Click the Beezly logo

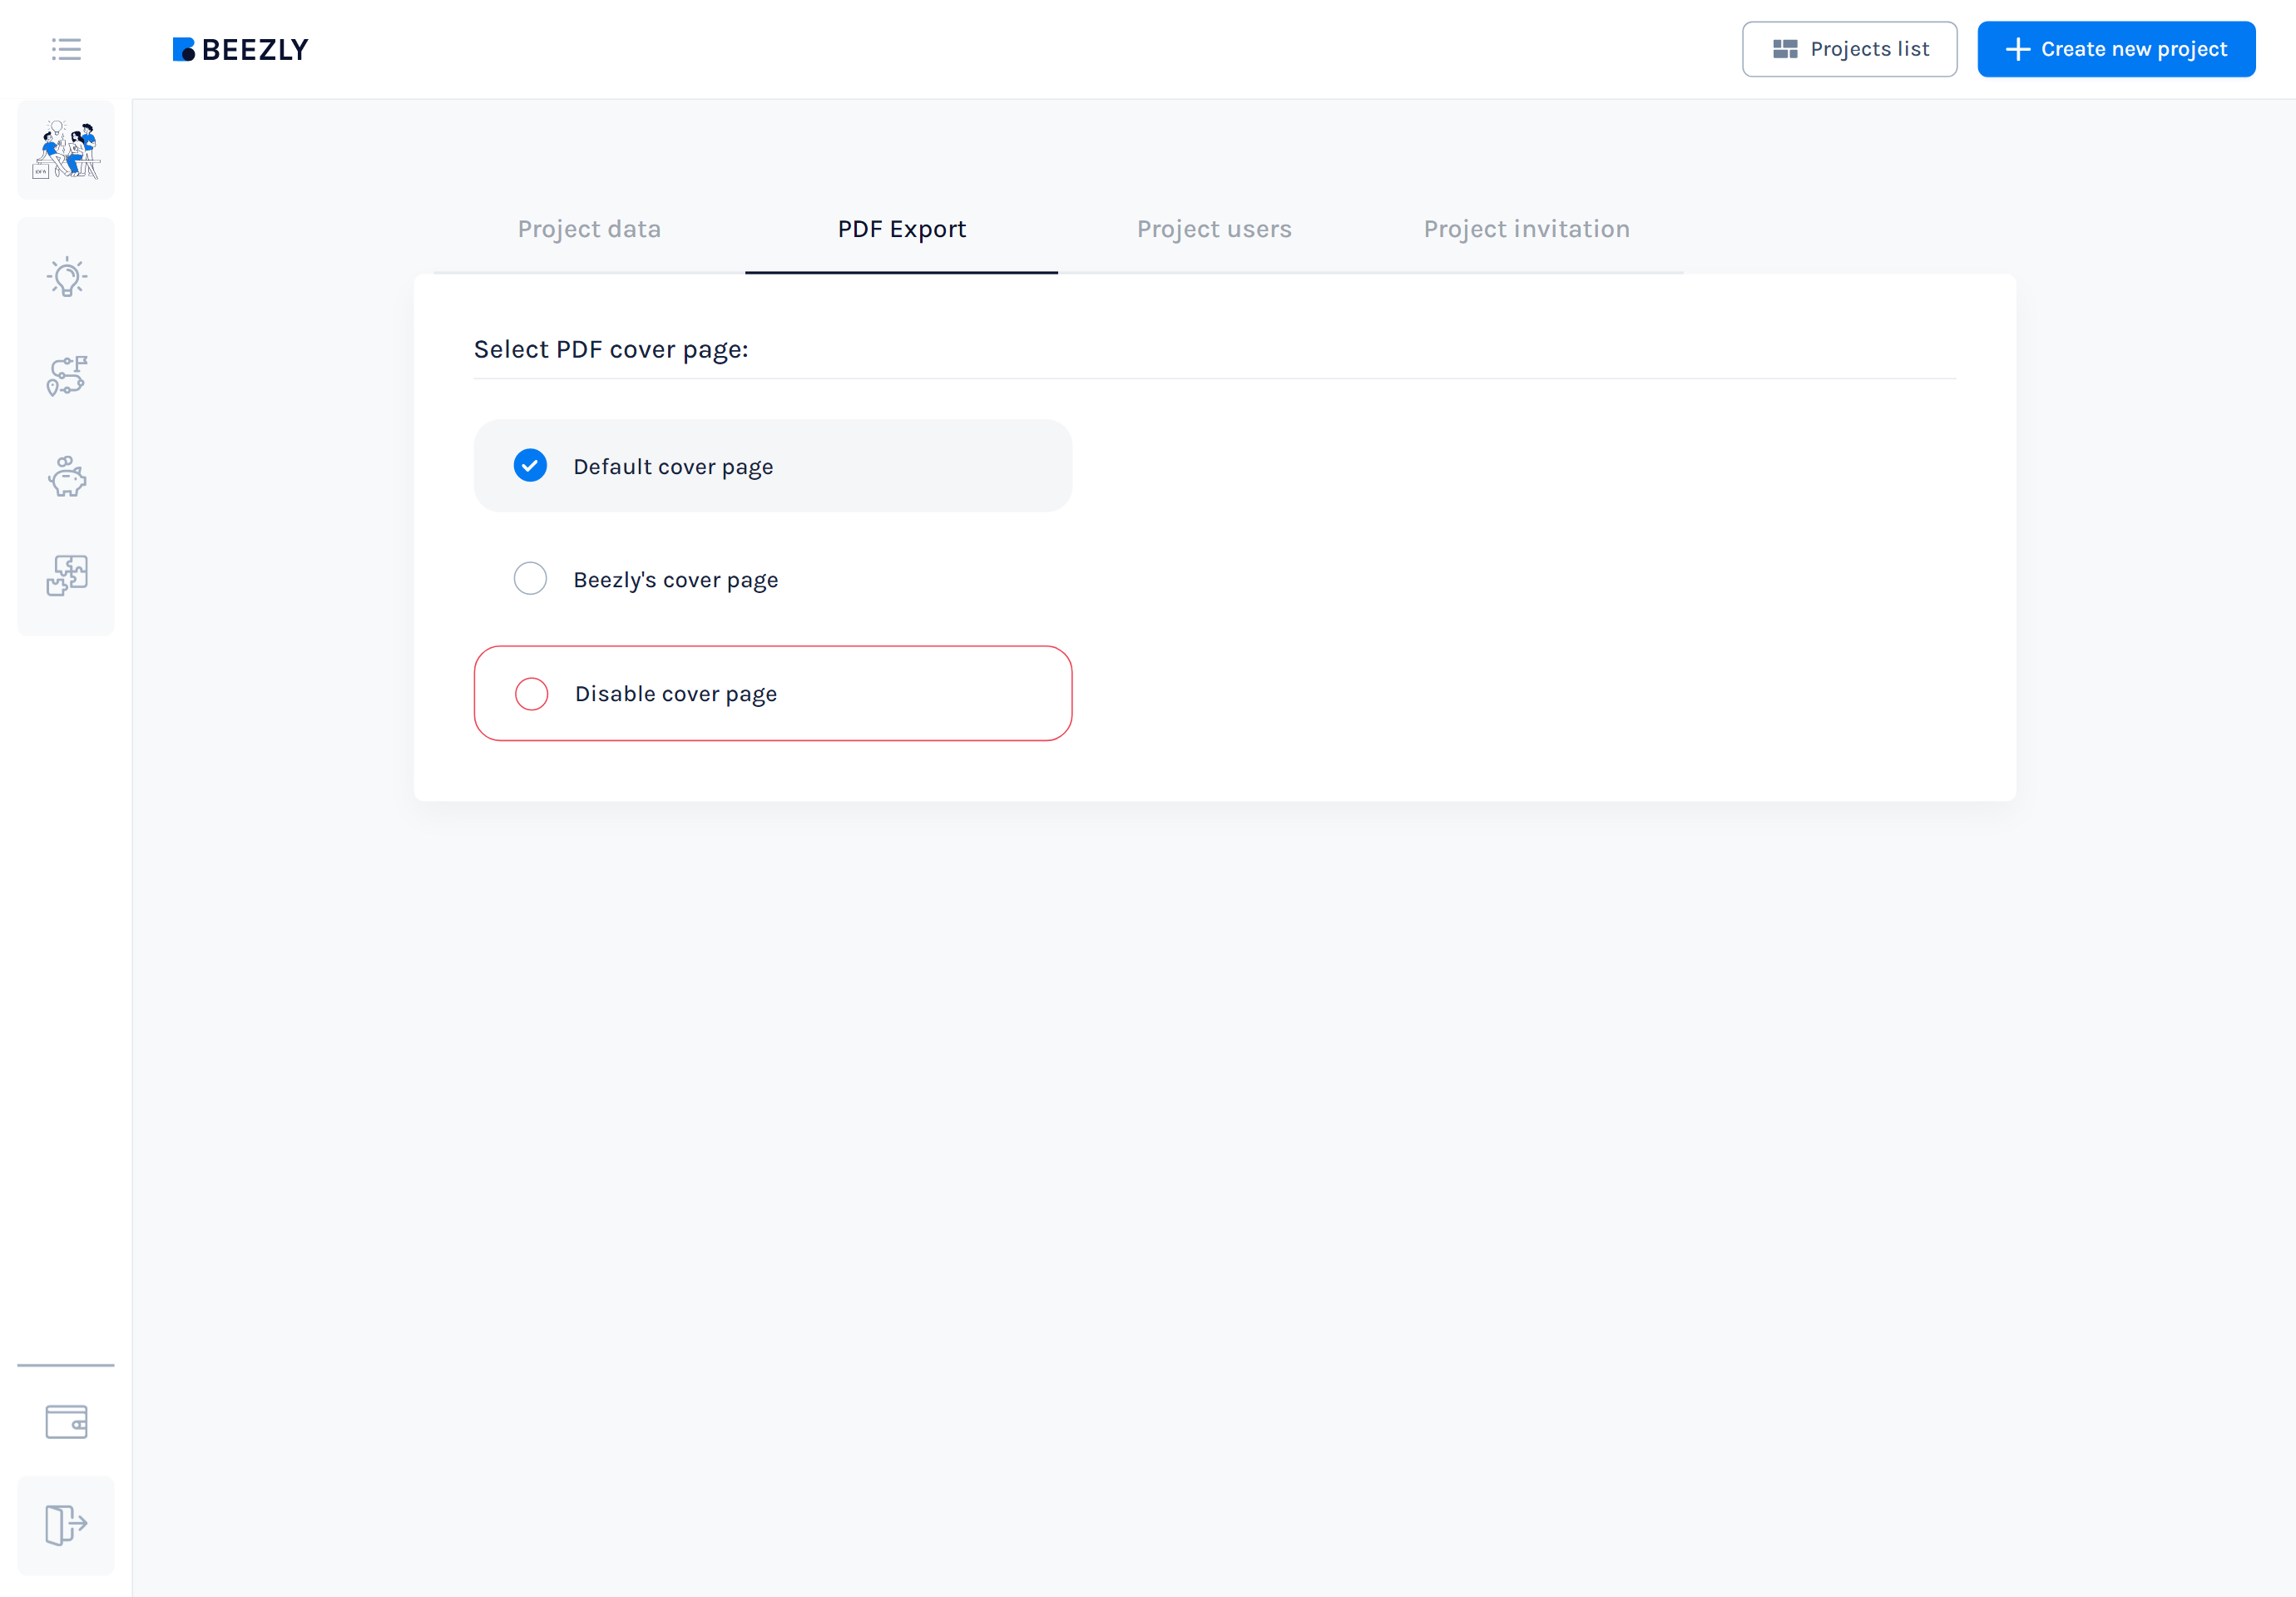click(240, 49)
